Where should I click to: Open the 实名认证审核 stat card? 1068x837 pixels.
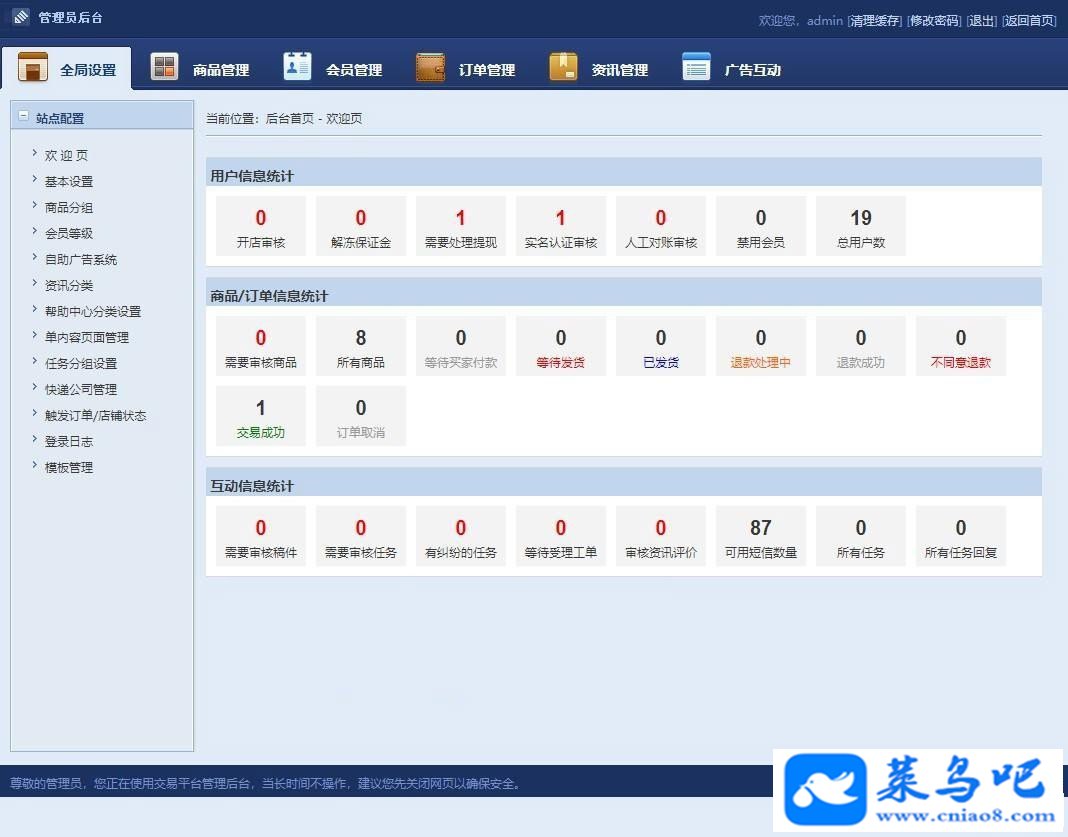(561, 226)
